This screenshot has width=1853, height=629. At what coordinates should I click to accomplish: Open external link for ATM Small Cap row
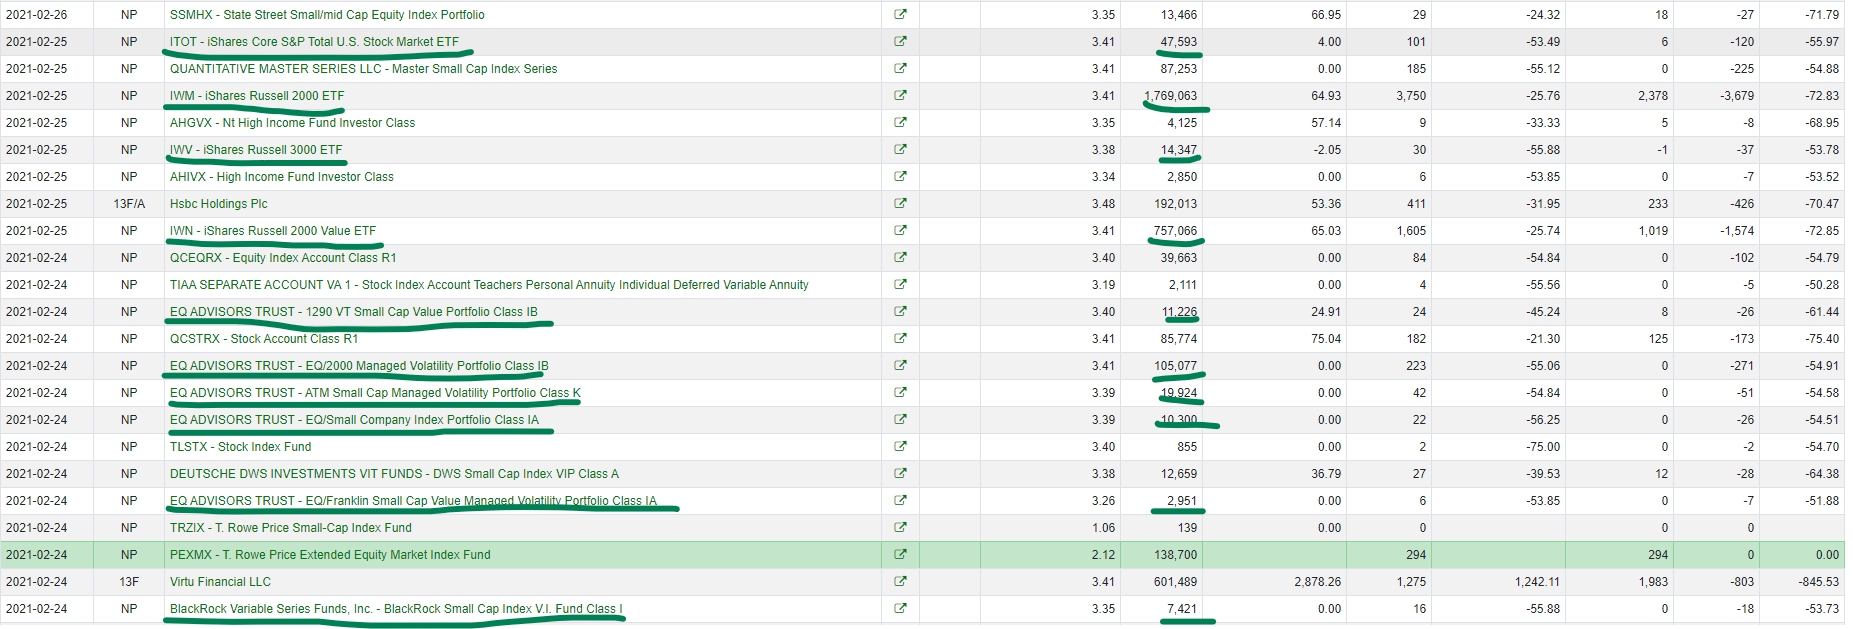[900, 393]
